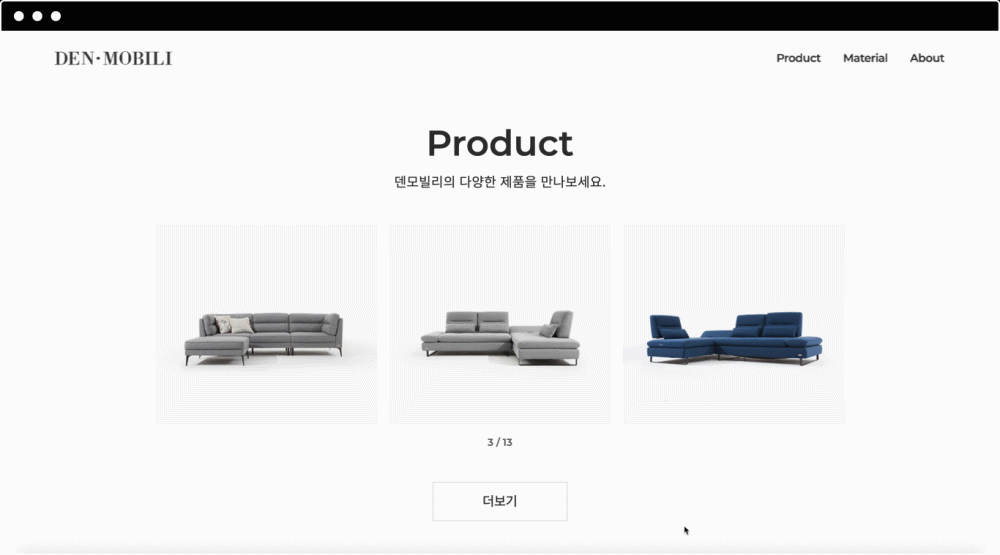Click the raised headrest of the blue sofa
1000x555 pixels.
click(x=669, y=327)
